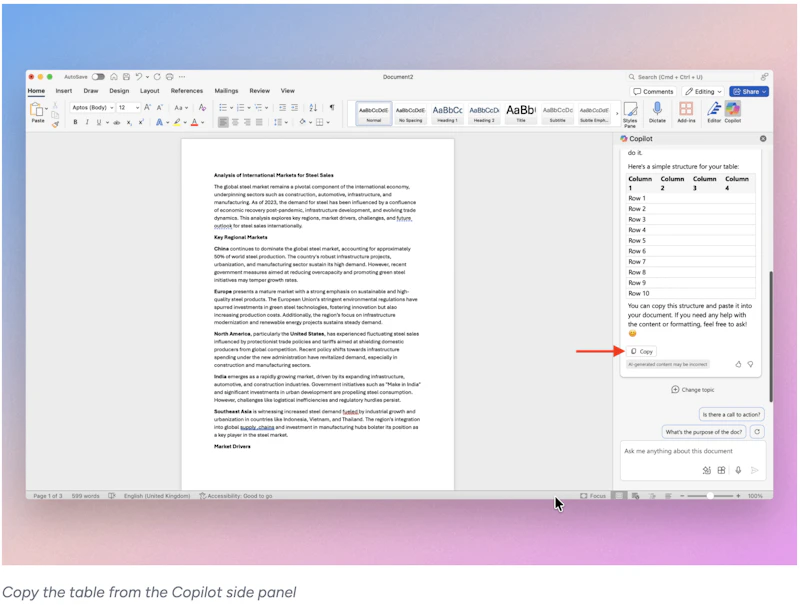This screenshot has width=800, height=605.
Task: Click the Clear Formatting icon
Action: click(203, 107)
